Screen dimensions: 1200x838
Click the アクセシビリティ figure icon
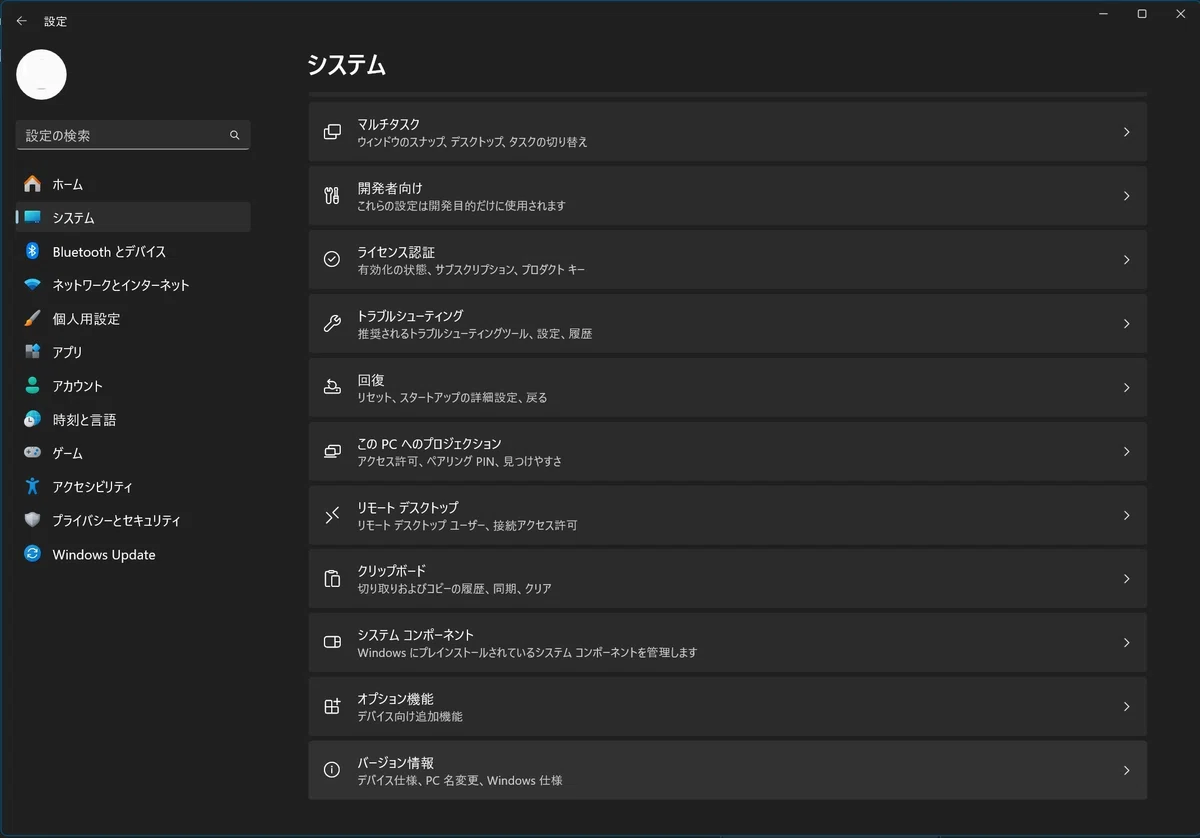[x=33, y=487]
